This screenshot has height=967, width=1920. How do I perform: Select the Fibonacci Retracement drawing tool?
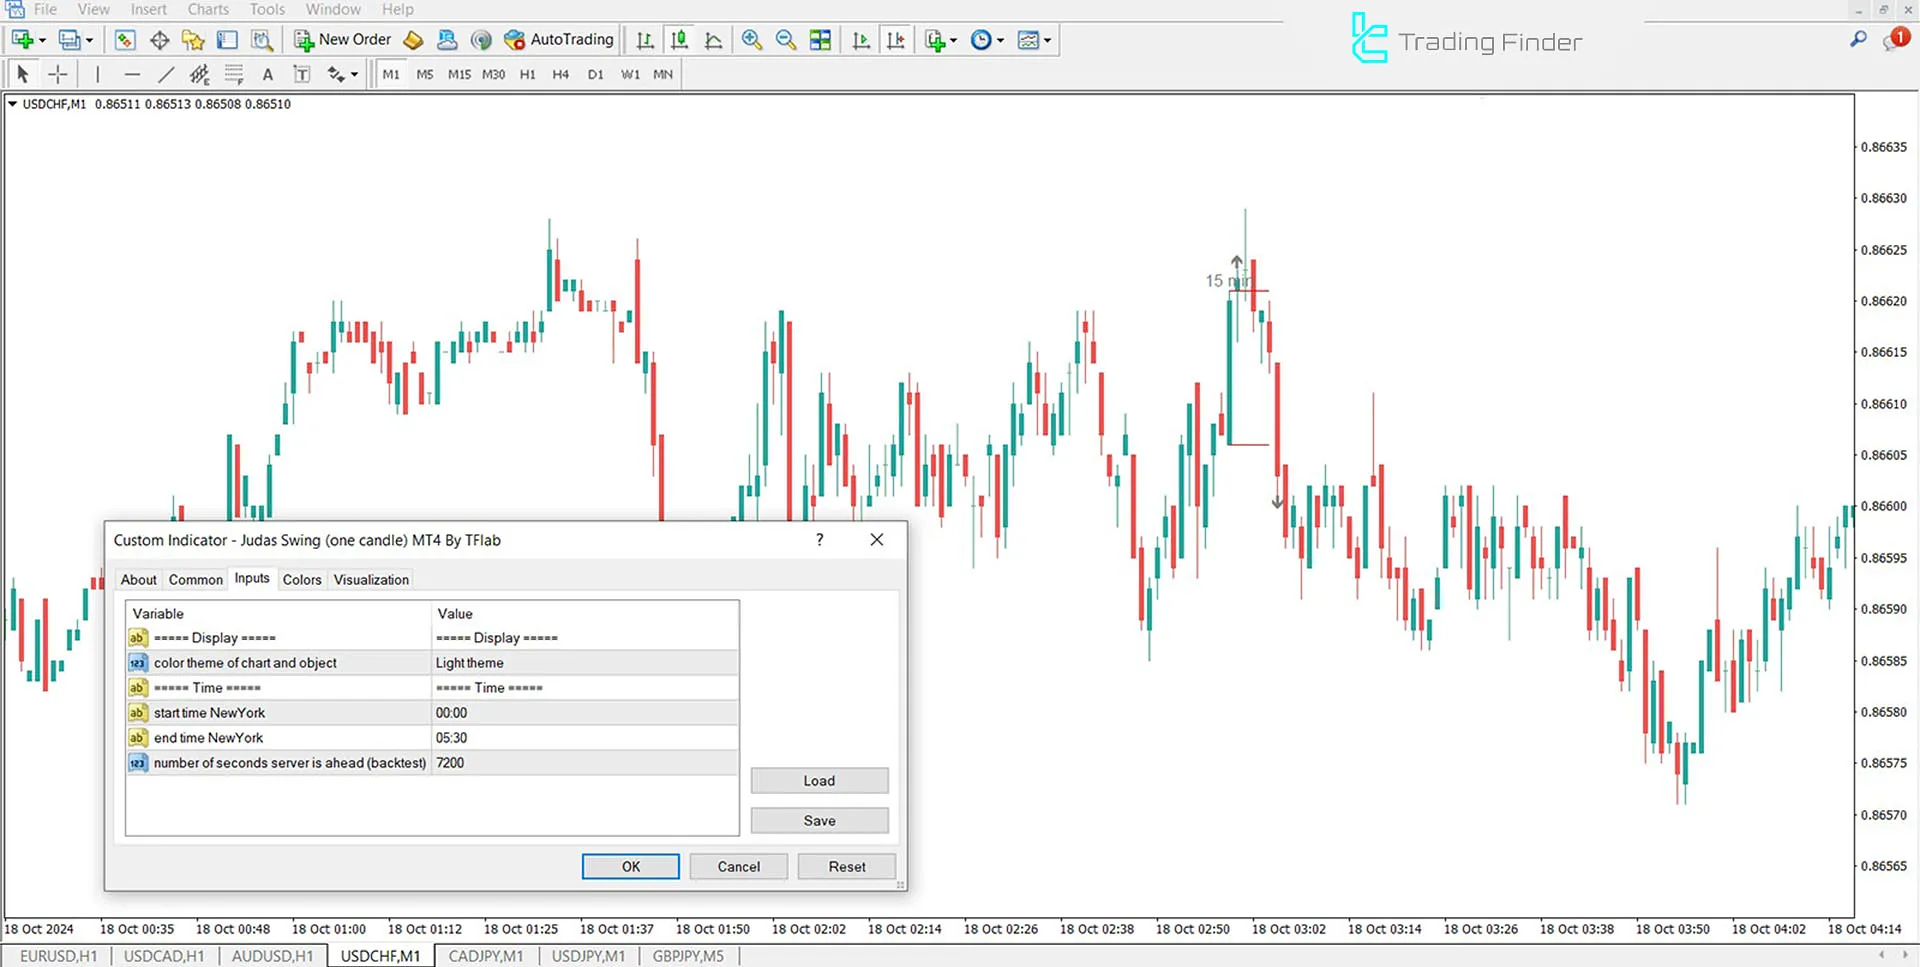[234, 73]
